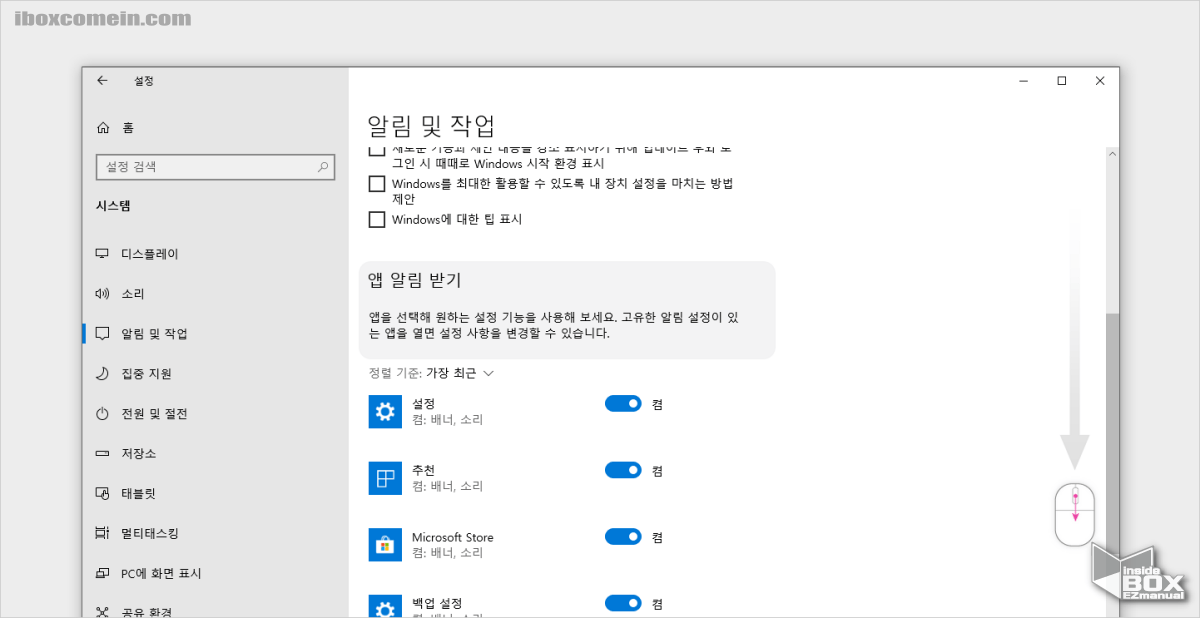Select the 홈 home icon in sidebar
The height and width of the screenshot is (618, 1200).
pyautogui.click(x=104, y=127)
